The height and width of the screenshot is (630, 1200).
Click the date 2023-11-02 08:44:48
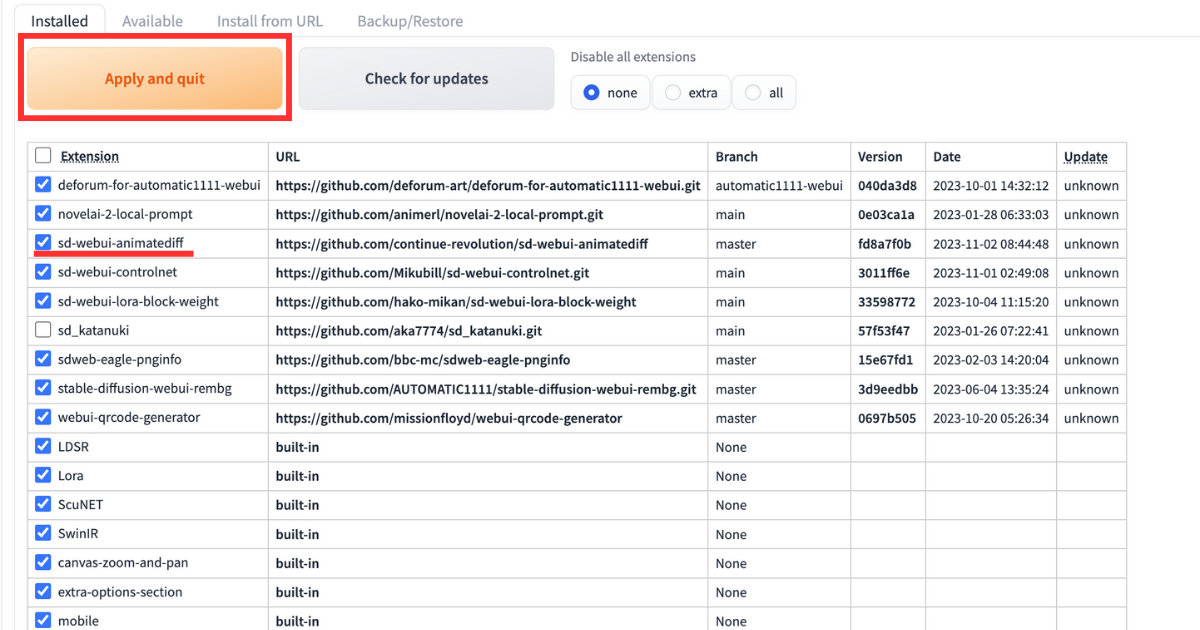[991, 244]
